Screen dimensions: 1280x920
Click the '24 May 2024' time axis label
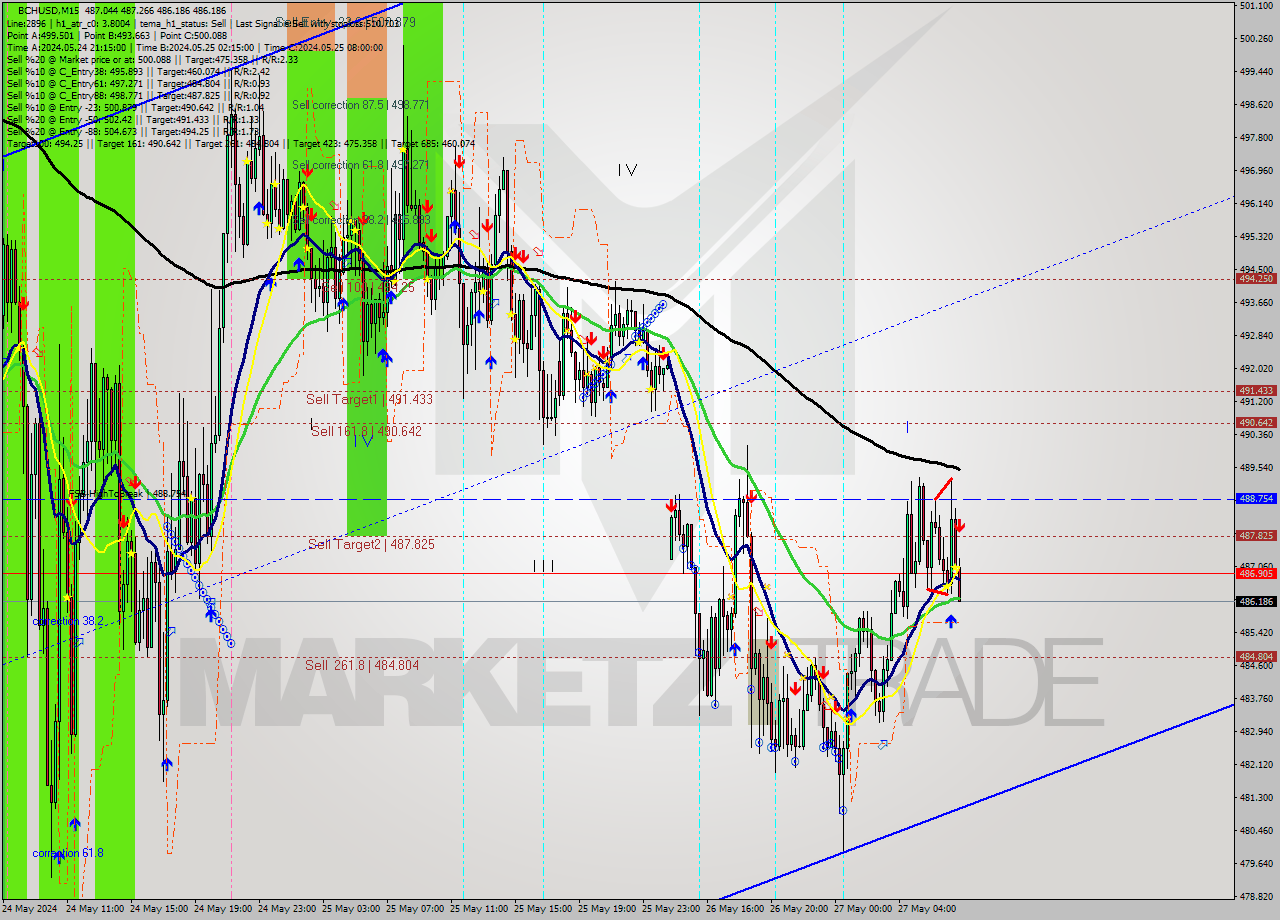coord(32,909)
